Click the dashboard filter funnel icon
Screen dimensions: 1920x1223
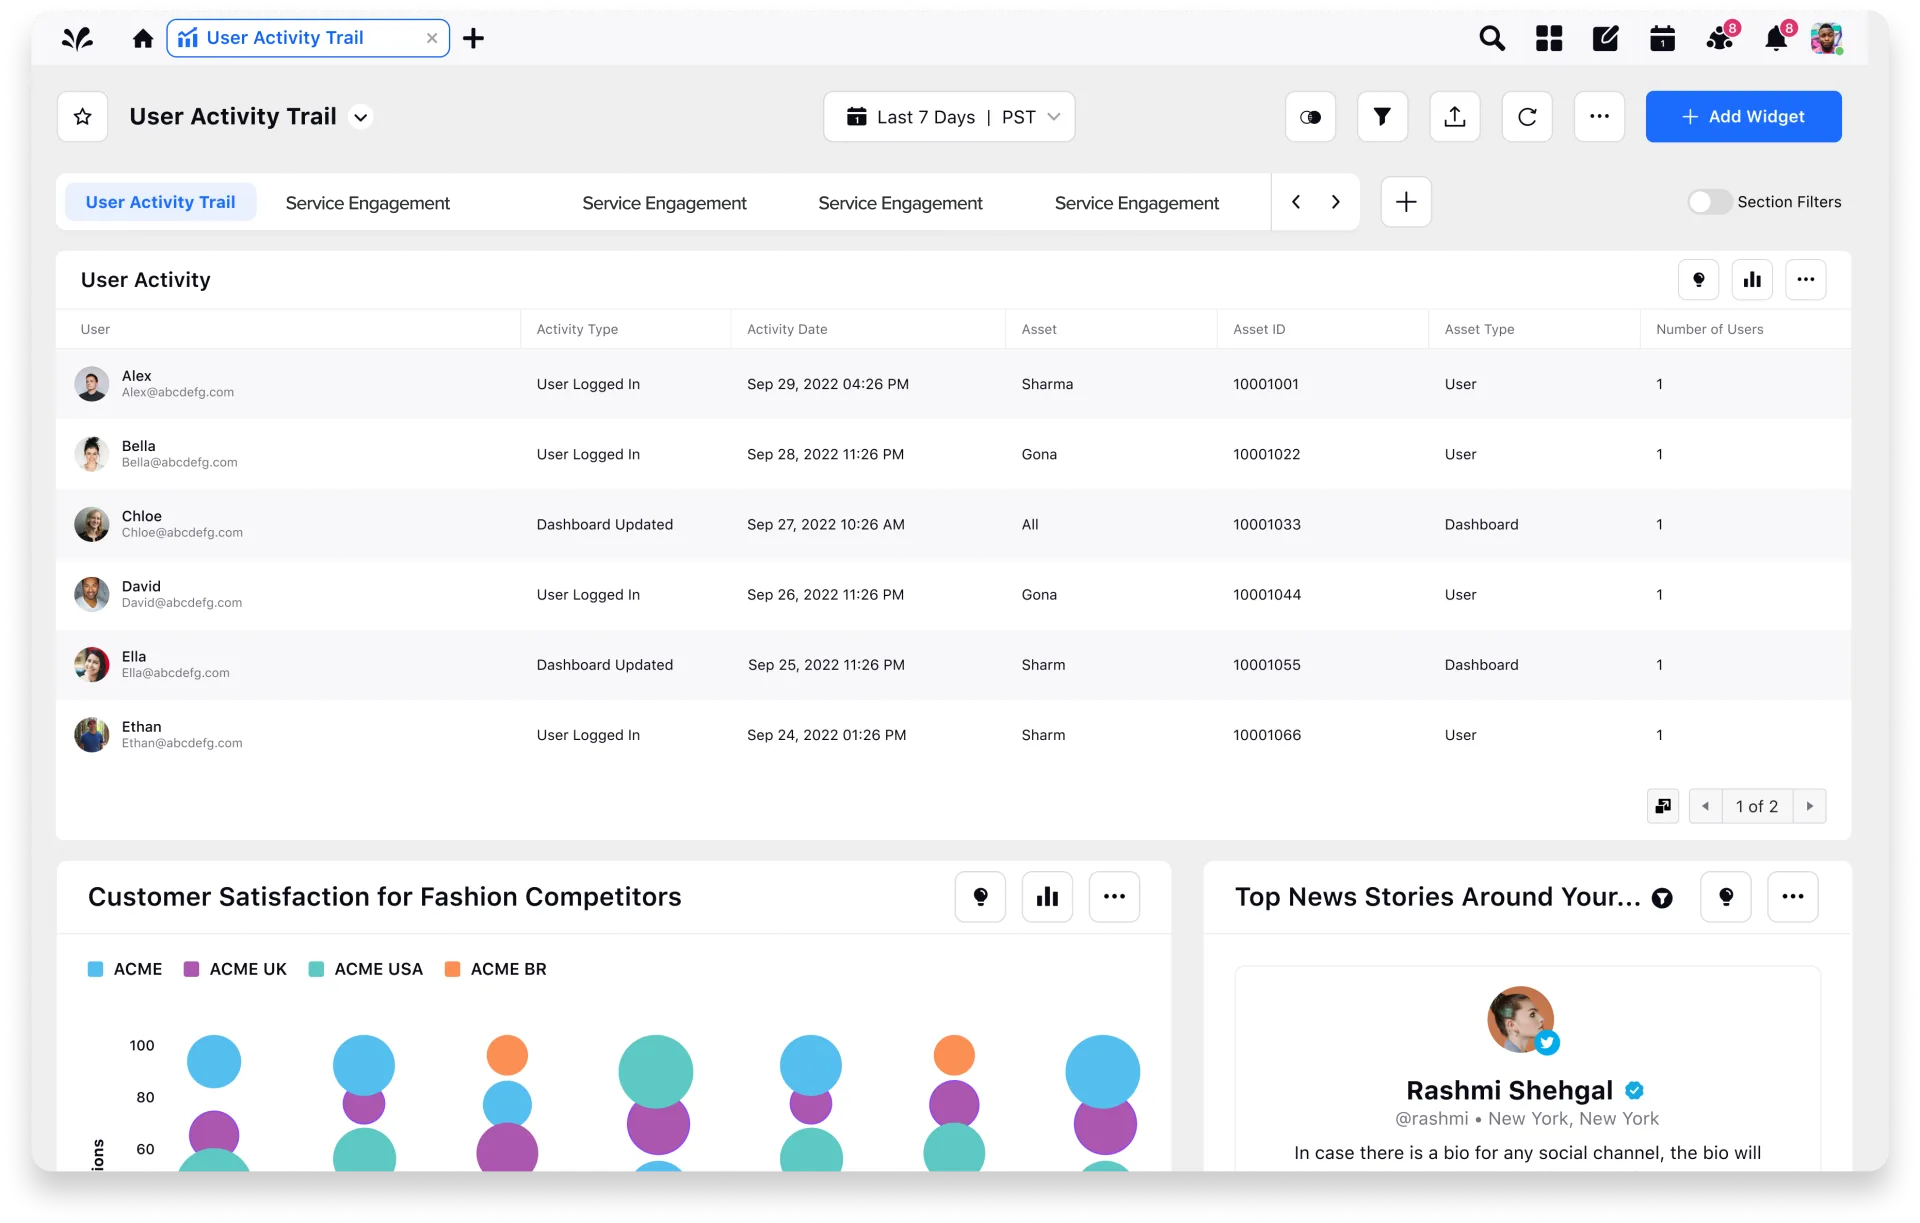point(1382,117)
